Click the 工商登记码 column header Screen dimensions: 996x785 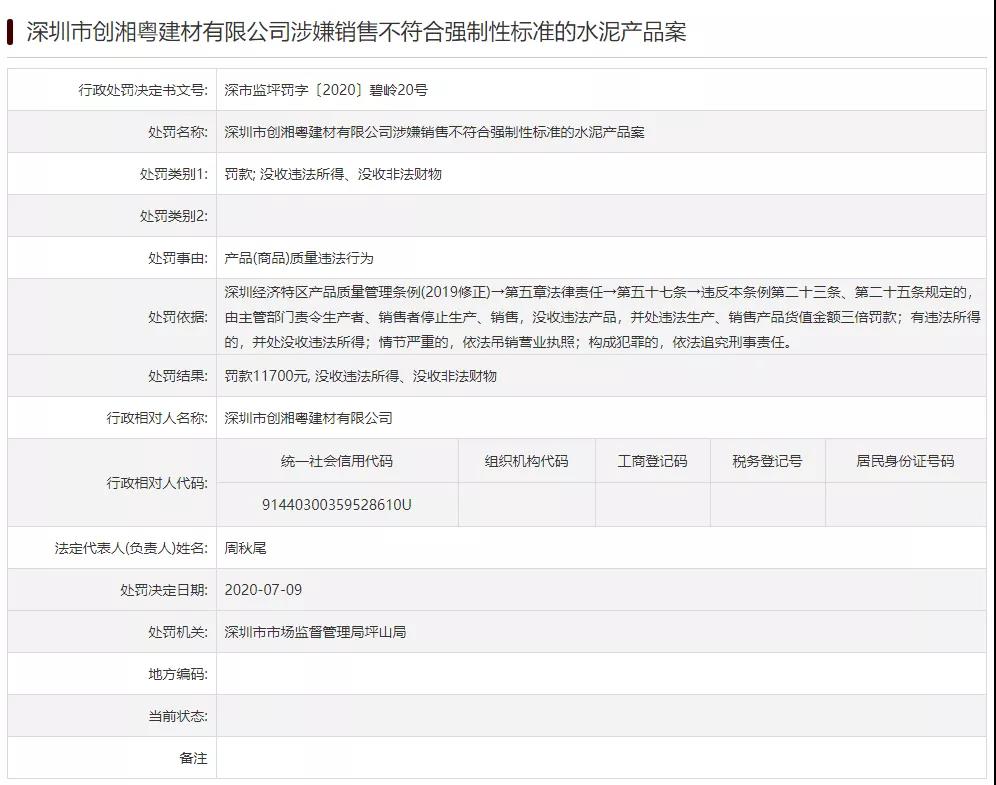pyautogui.click(x=652, y=461)
